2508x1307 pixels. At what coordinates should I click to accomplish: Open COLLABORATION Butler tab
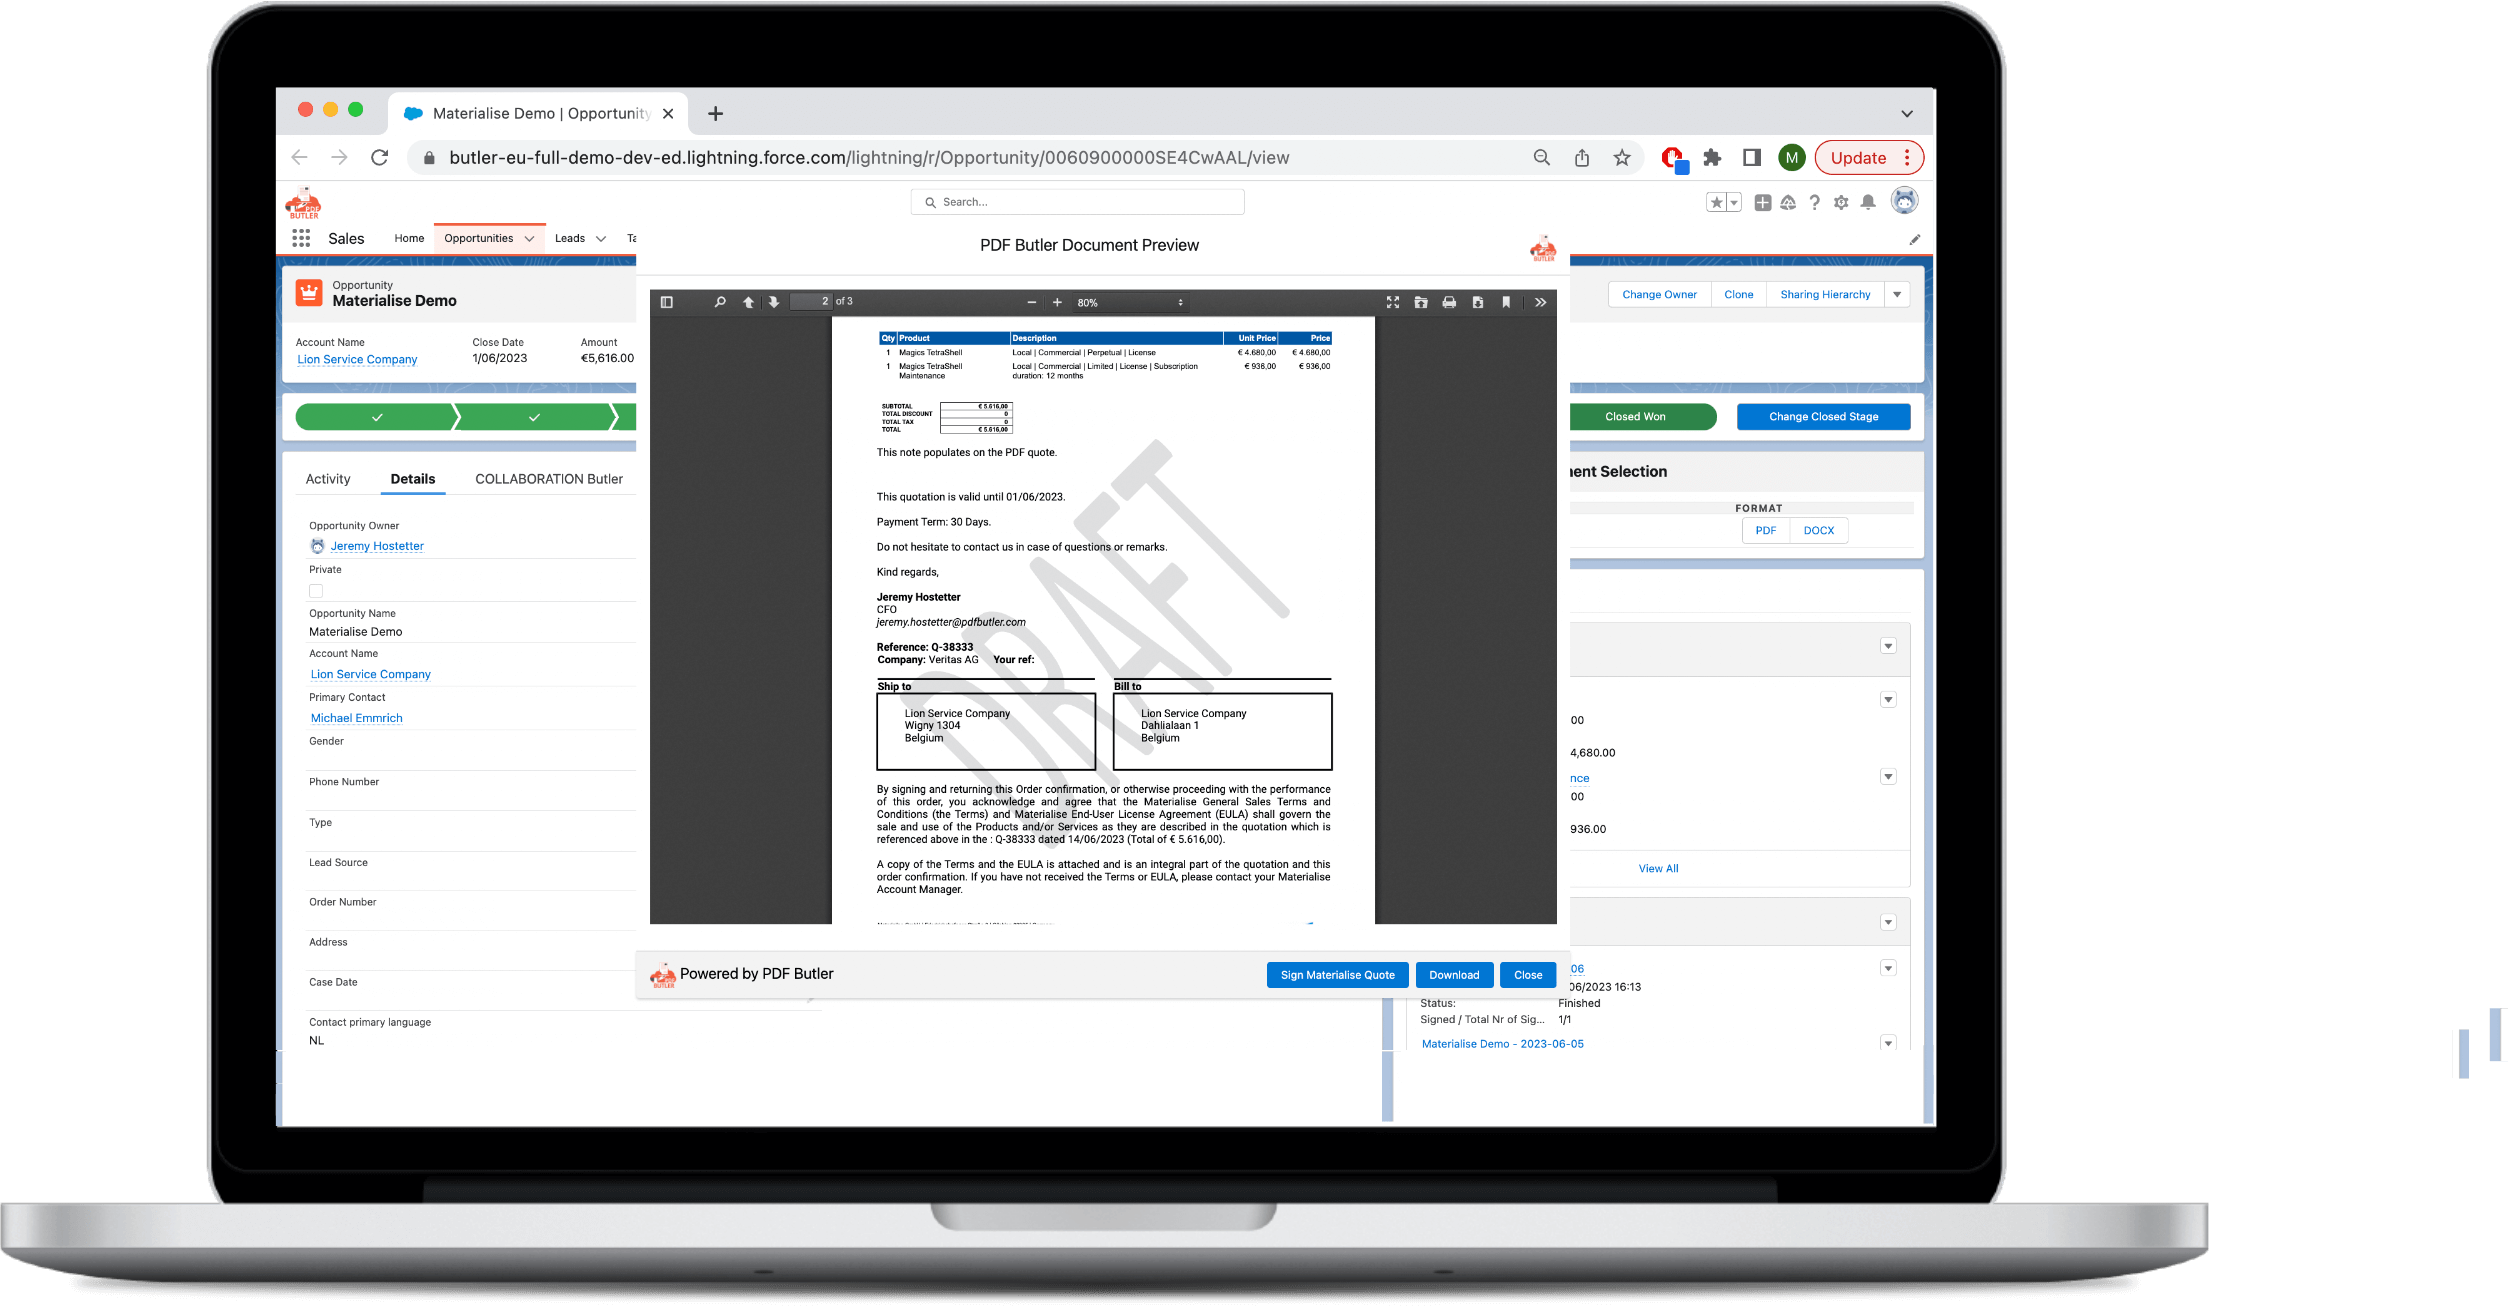[x=549, y=479]
